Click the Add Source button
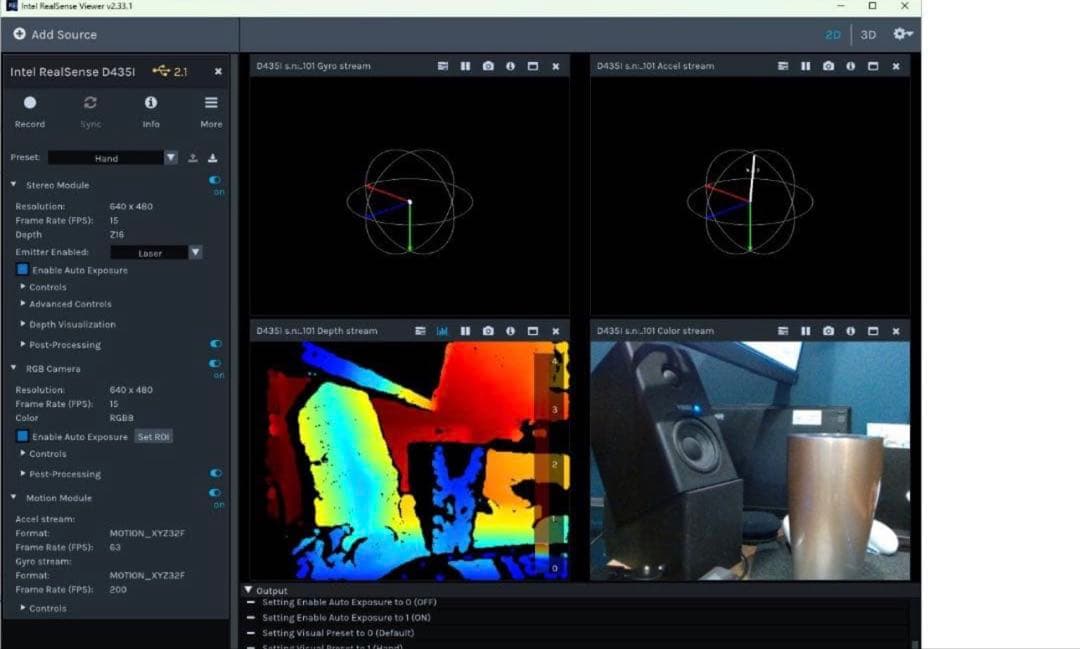Image resolution: width=1080 pixels, height=649 pixels. click(x=55, y=34)
